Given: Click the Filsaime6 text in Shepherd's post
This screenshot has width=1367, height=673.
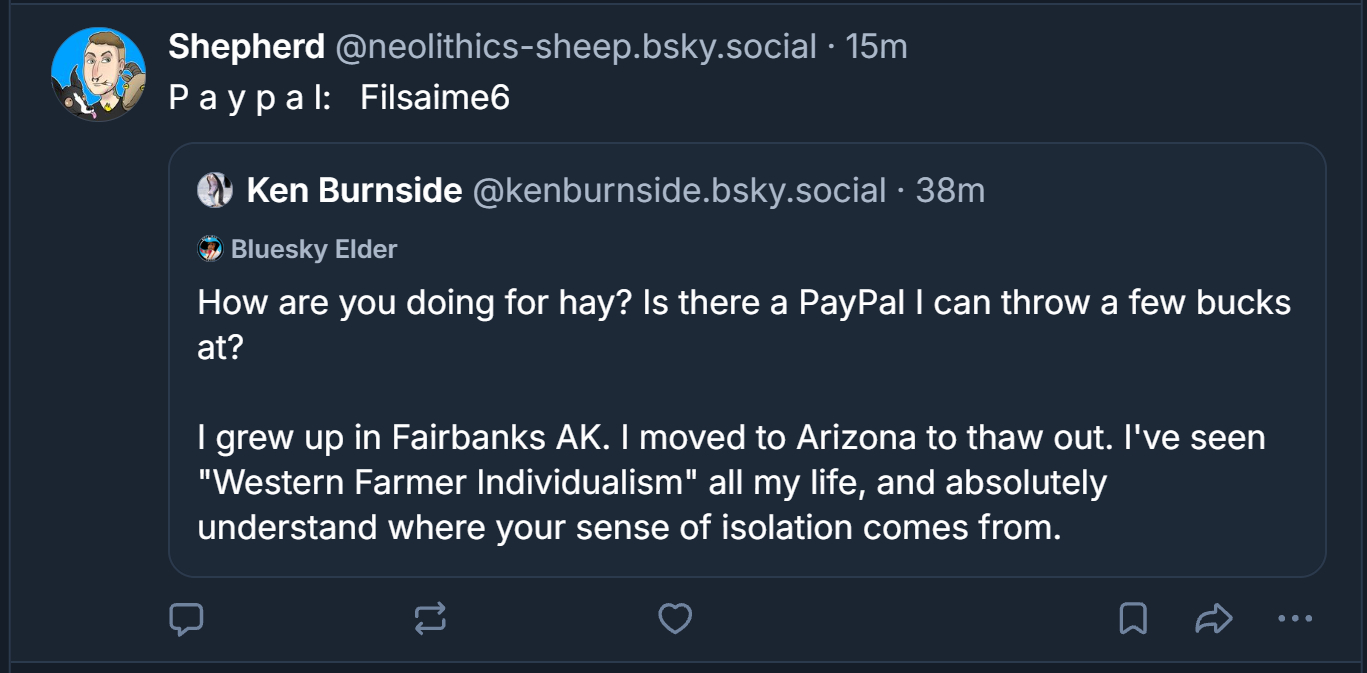Looking at the screenshot, I should 435,98.
